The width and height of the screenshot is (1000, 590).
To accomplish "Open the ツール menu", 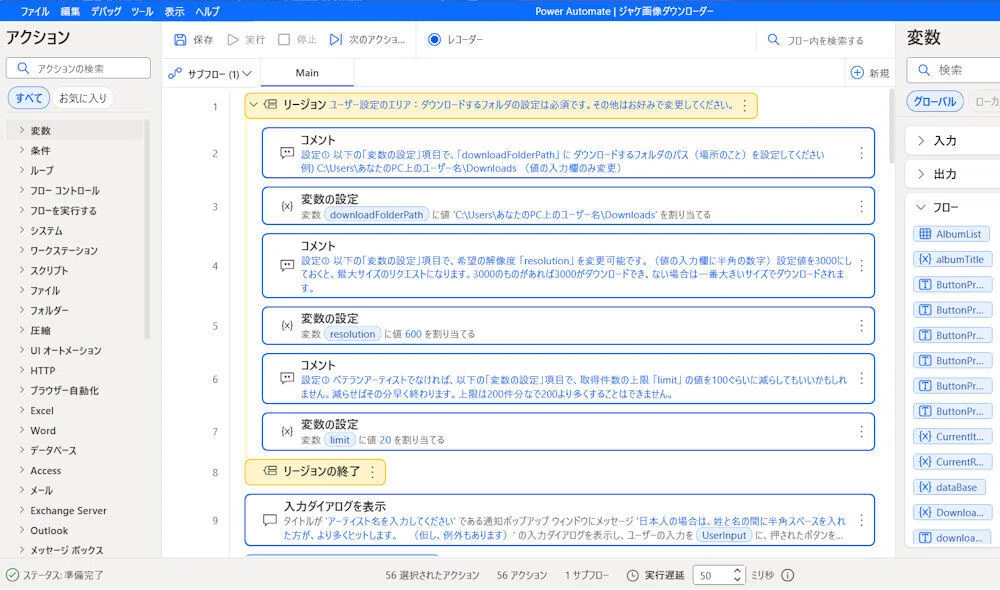I will click(x=142, y=11).
